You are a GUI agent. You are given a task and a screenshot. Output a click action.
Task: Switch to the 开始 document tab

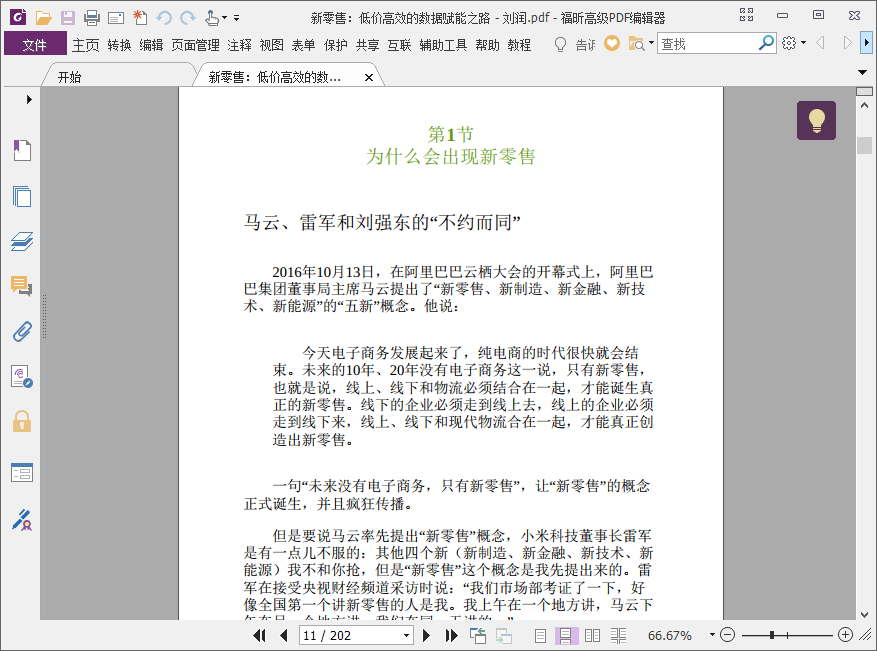(69, 77)
